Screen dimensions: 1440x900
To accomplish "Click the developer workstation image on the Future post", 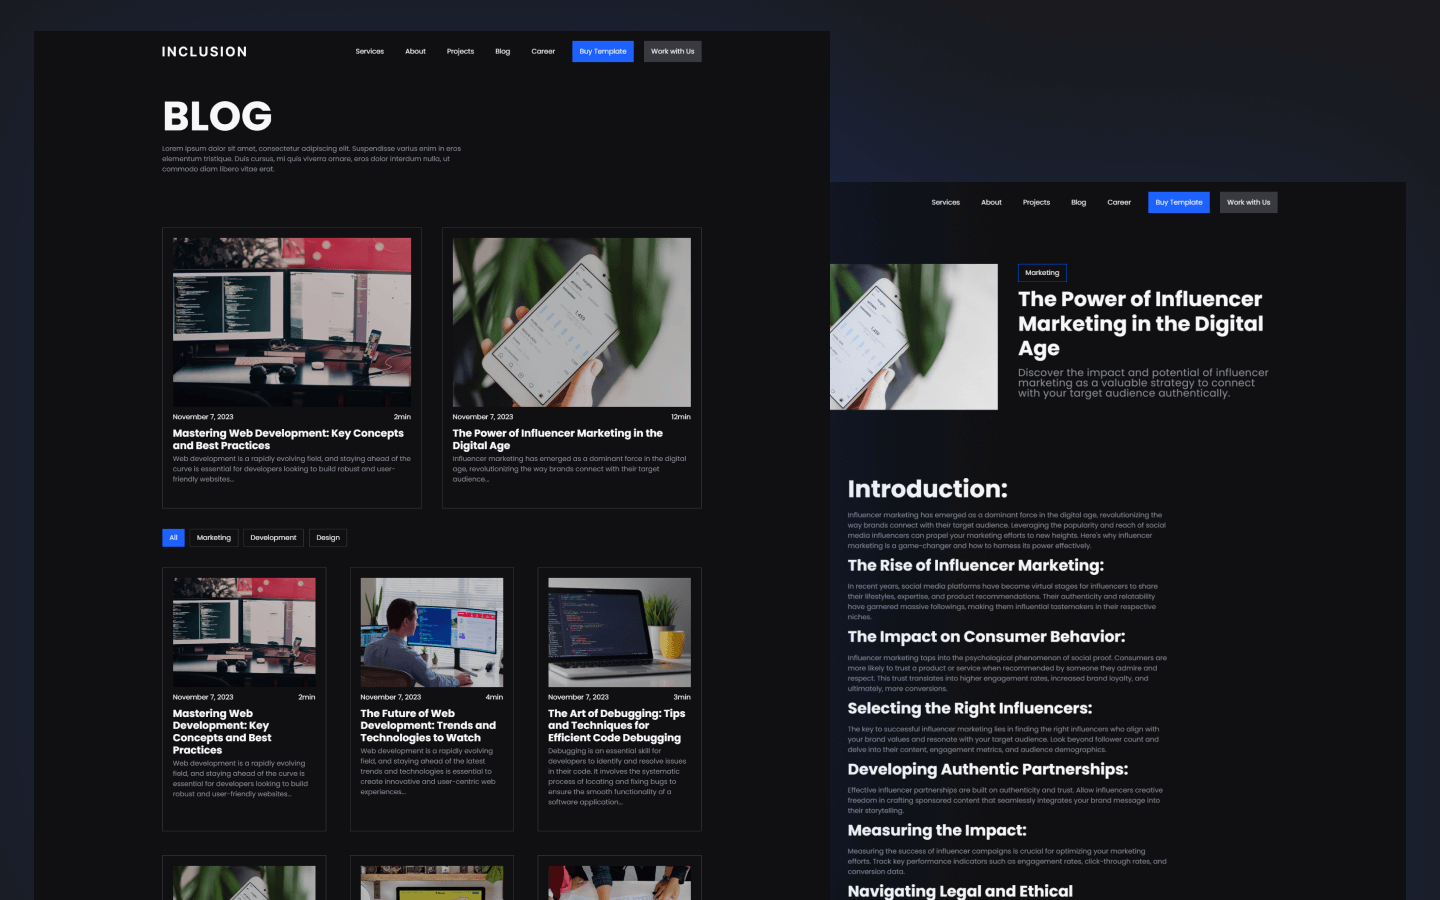I will [431, 631].
